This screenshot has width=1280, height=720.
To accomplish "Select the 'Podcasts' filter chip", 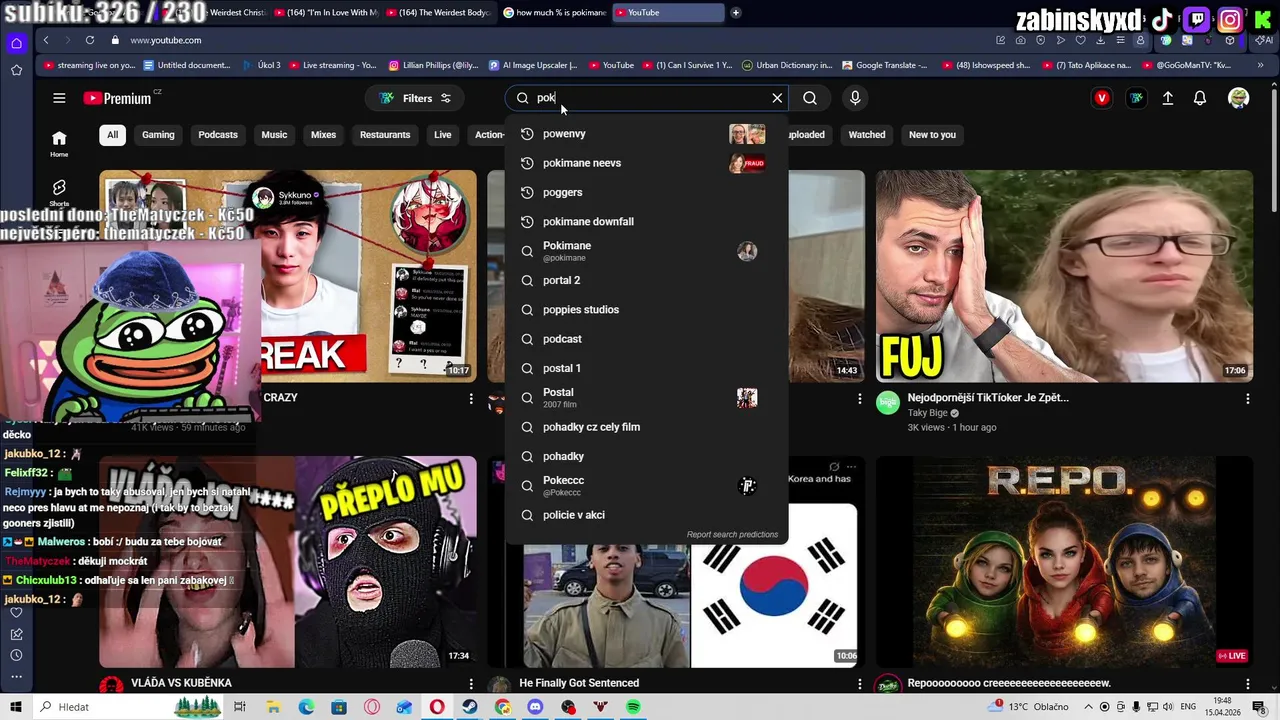I will [218, 135].
